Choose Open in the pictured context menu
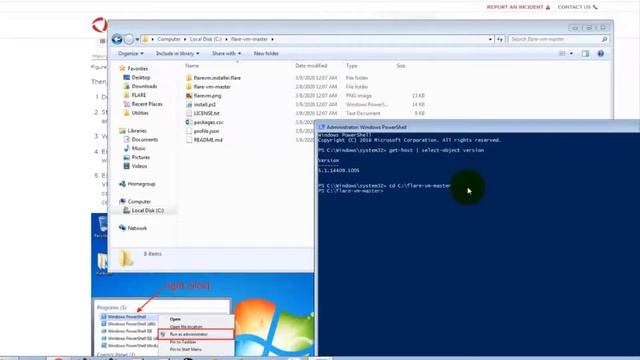 [x=175, y=319]
